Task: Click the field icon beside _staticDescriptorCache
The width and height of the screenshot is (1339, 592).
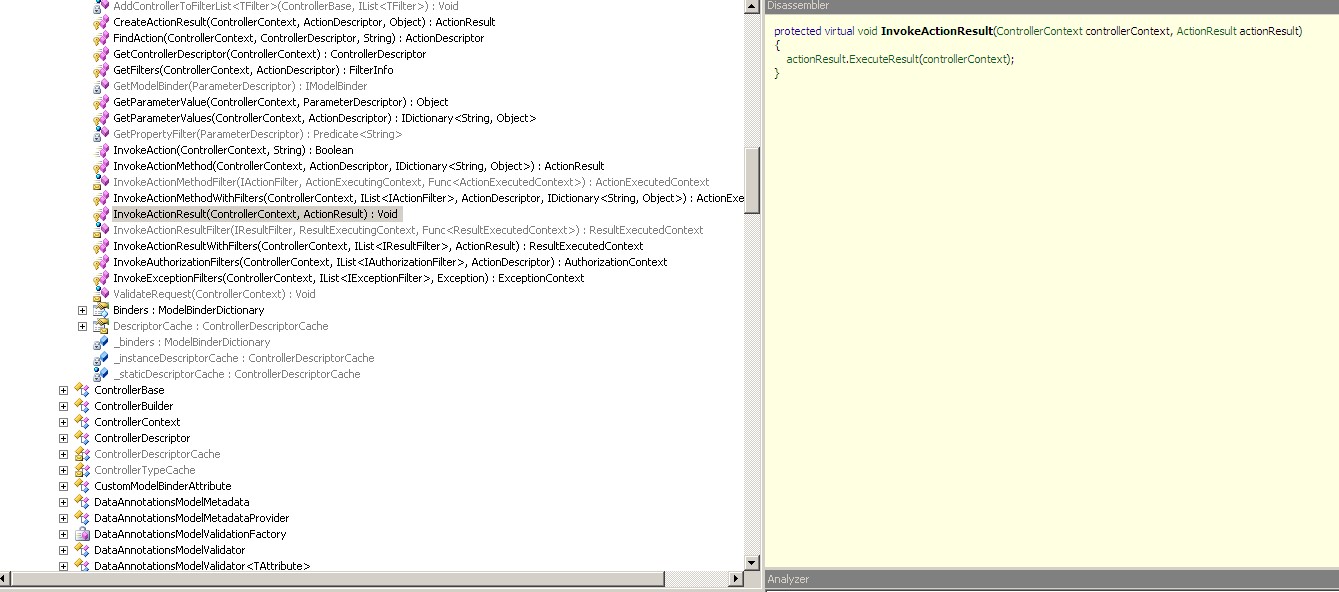Action: point(100,374)
